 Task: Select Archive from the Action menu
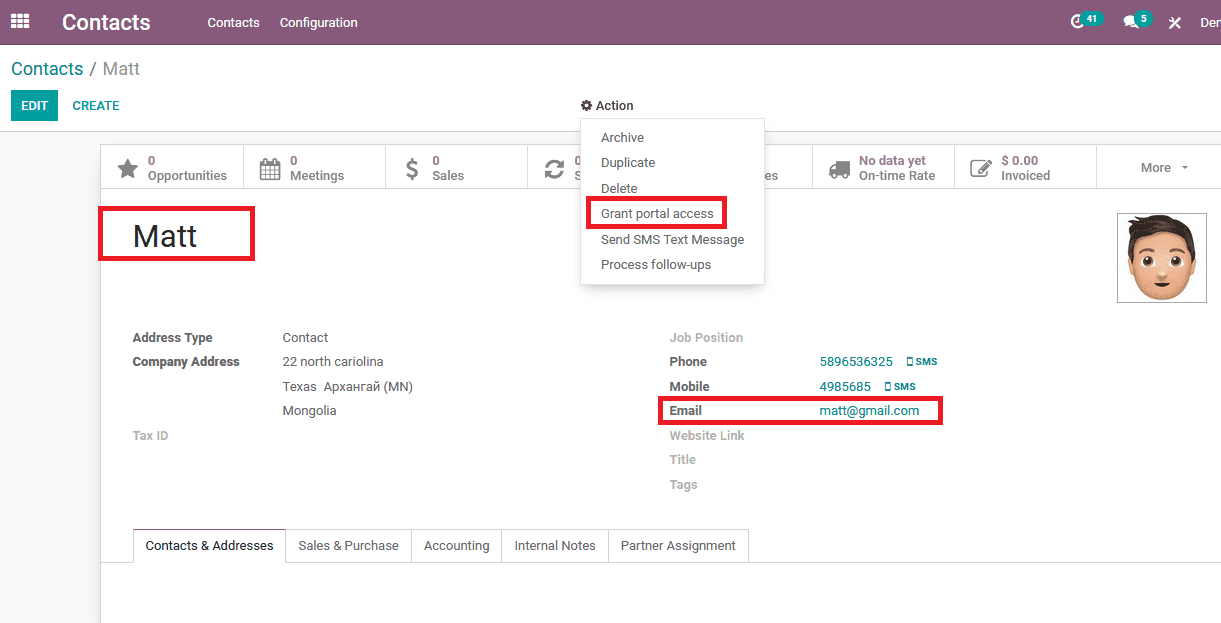622,138
